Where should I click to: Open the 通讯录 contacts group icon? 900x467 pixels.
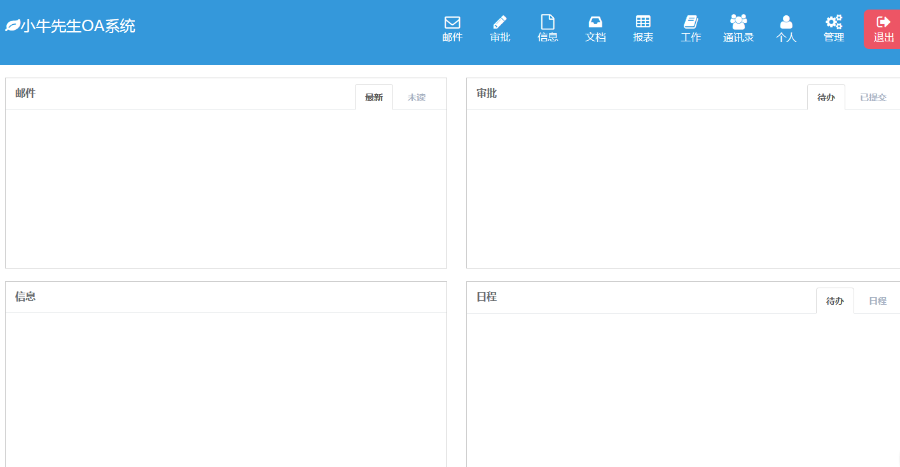738,23
